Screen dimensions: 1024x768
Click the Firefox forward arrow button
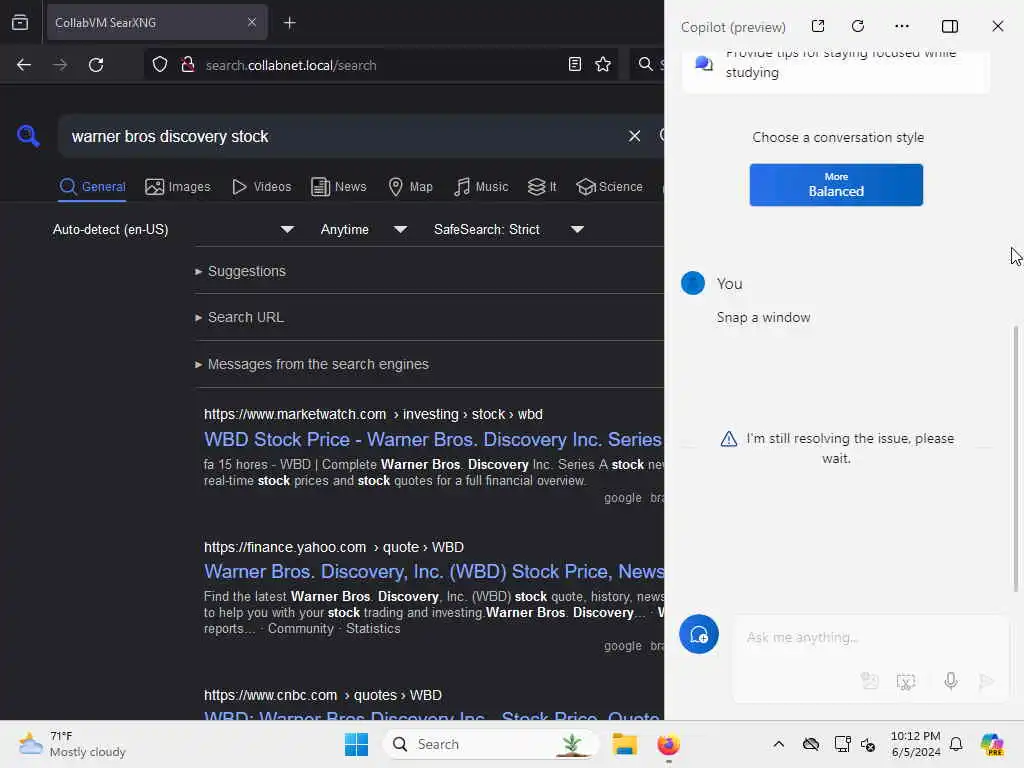tap(60, 65)
